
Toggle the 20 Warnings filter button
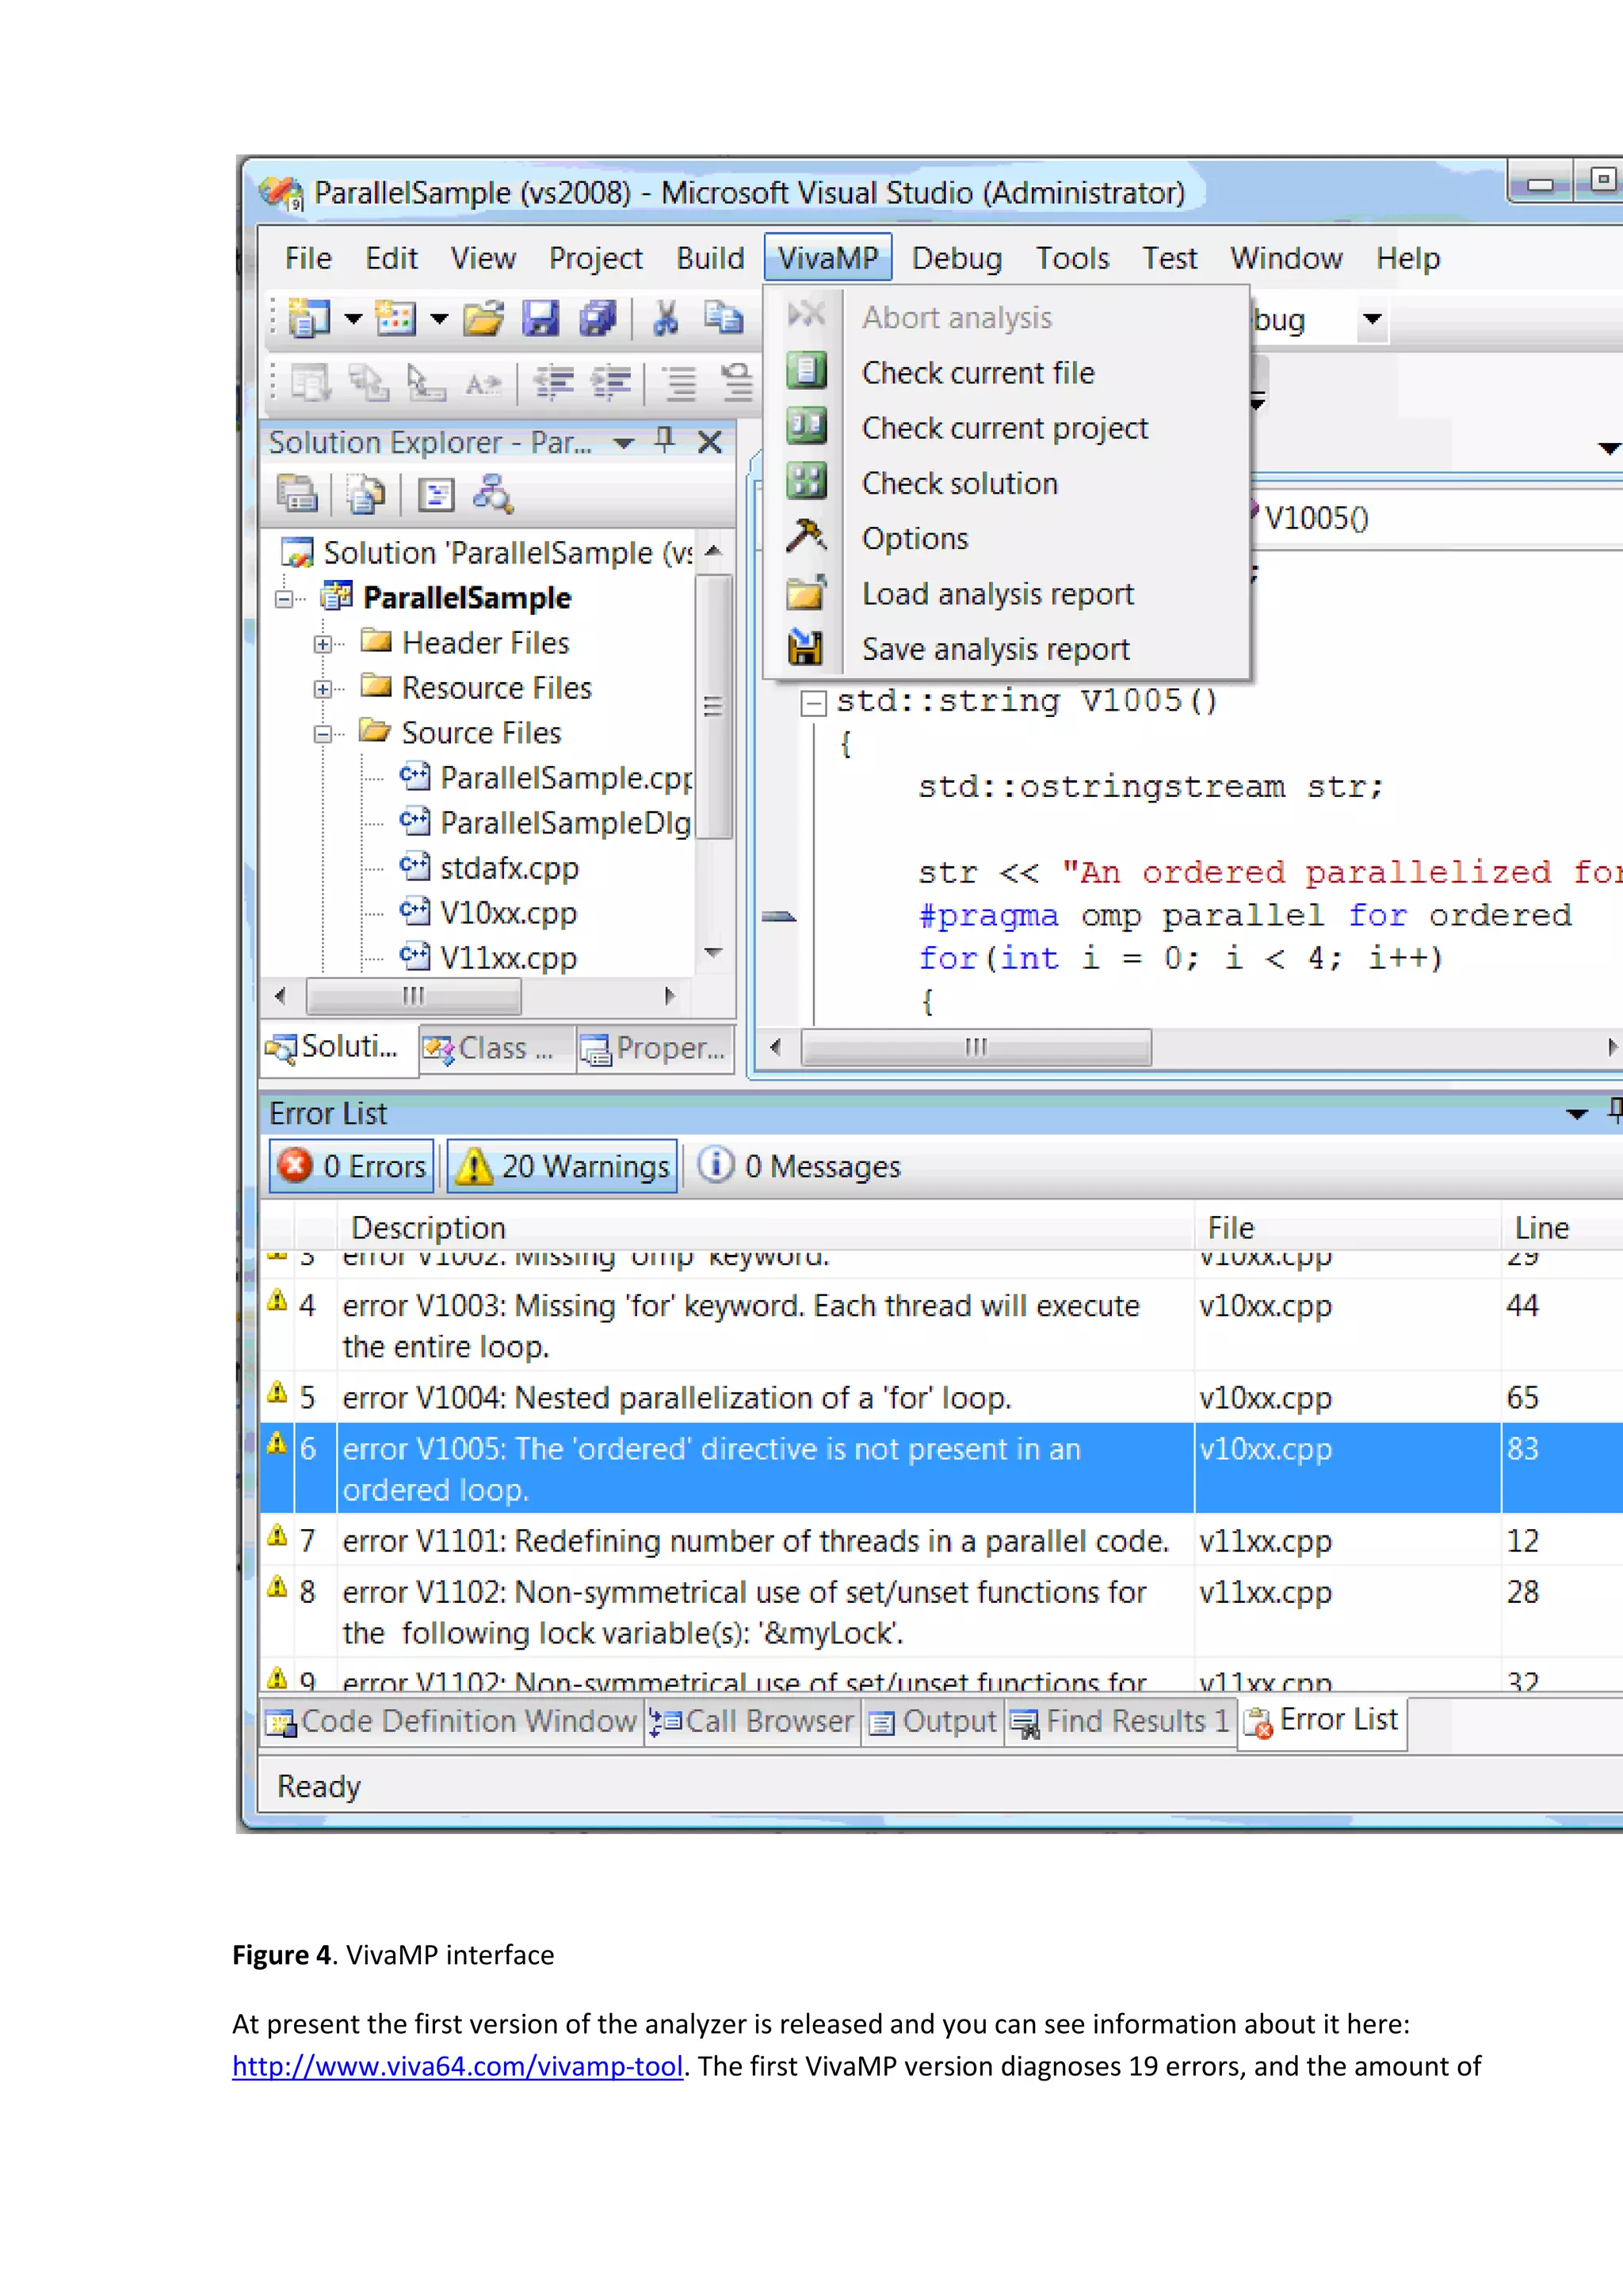click(562, 1166)
